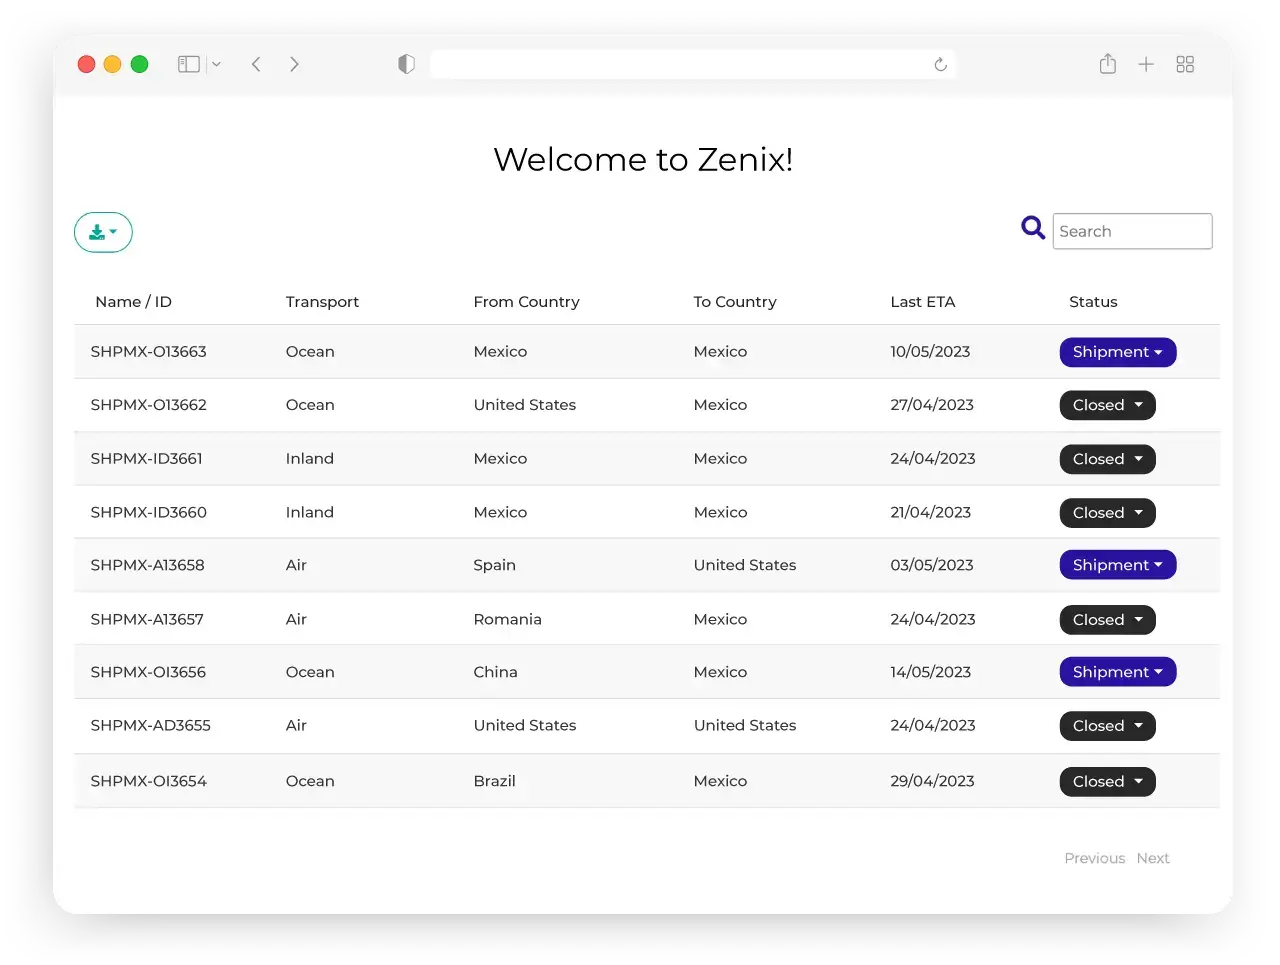
Task: Open Closed status dropdown for SHPMX-AD3655
Action: click(1108, 726)
